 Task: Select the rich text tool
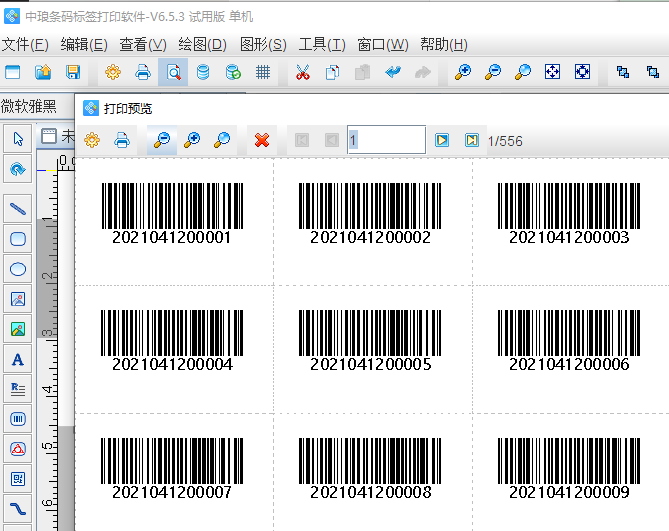17,389
